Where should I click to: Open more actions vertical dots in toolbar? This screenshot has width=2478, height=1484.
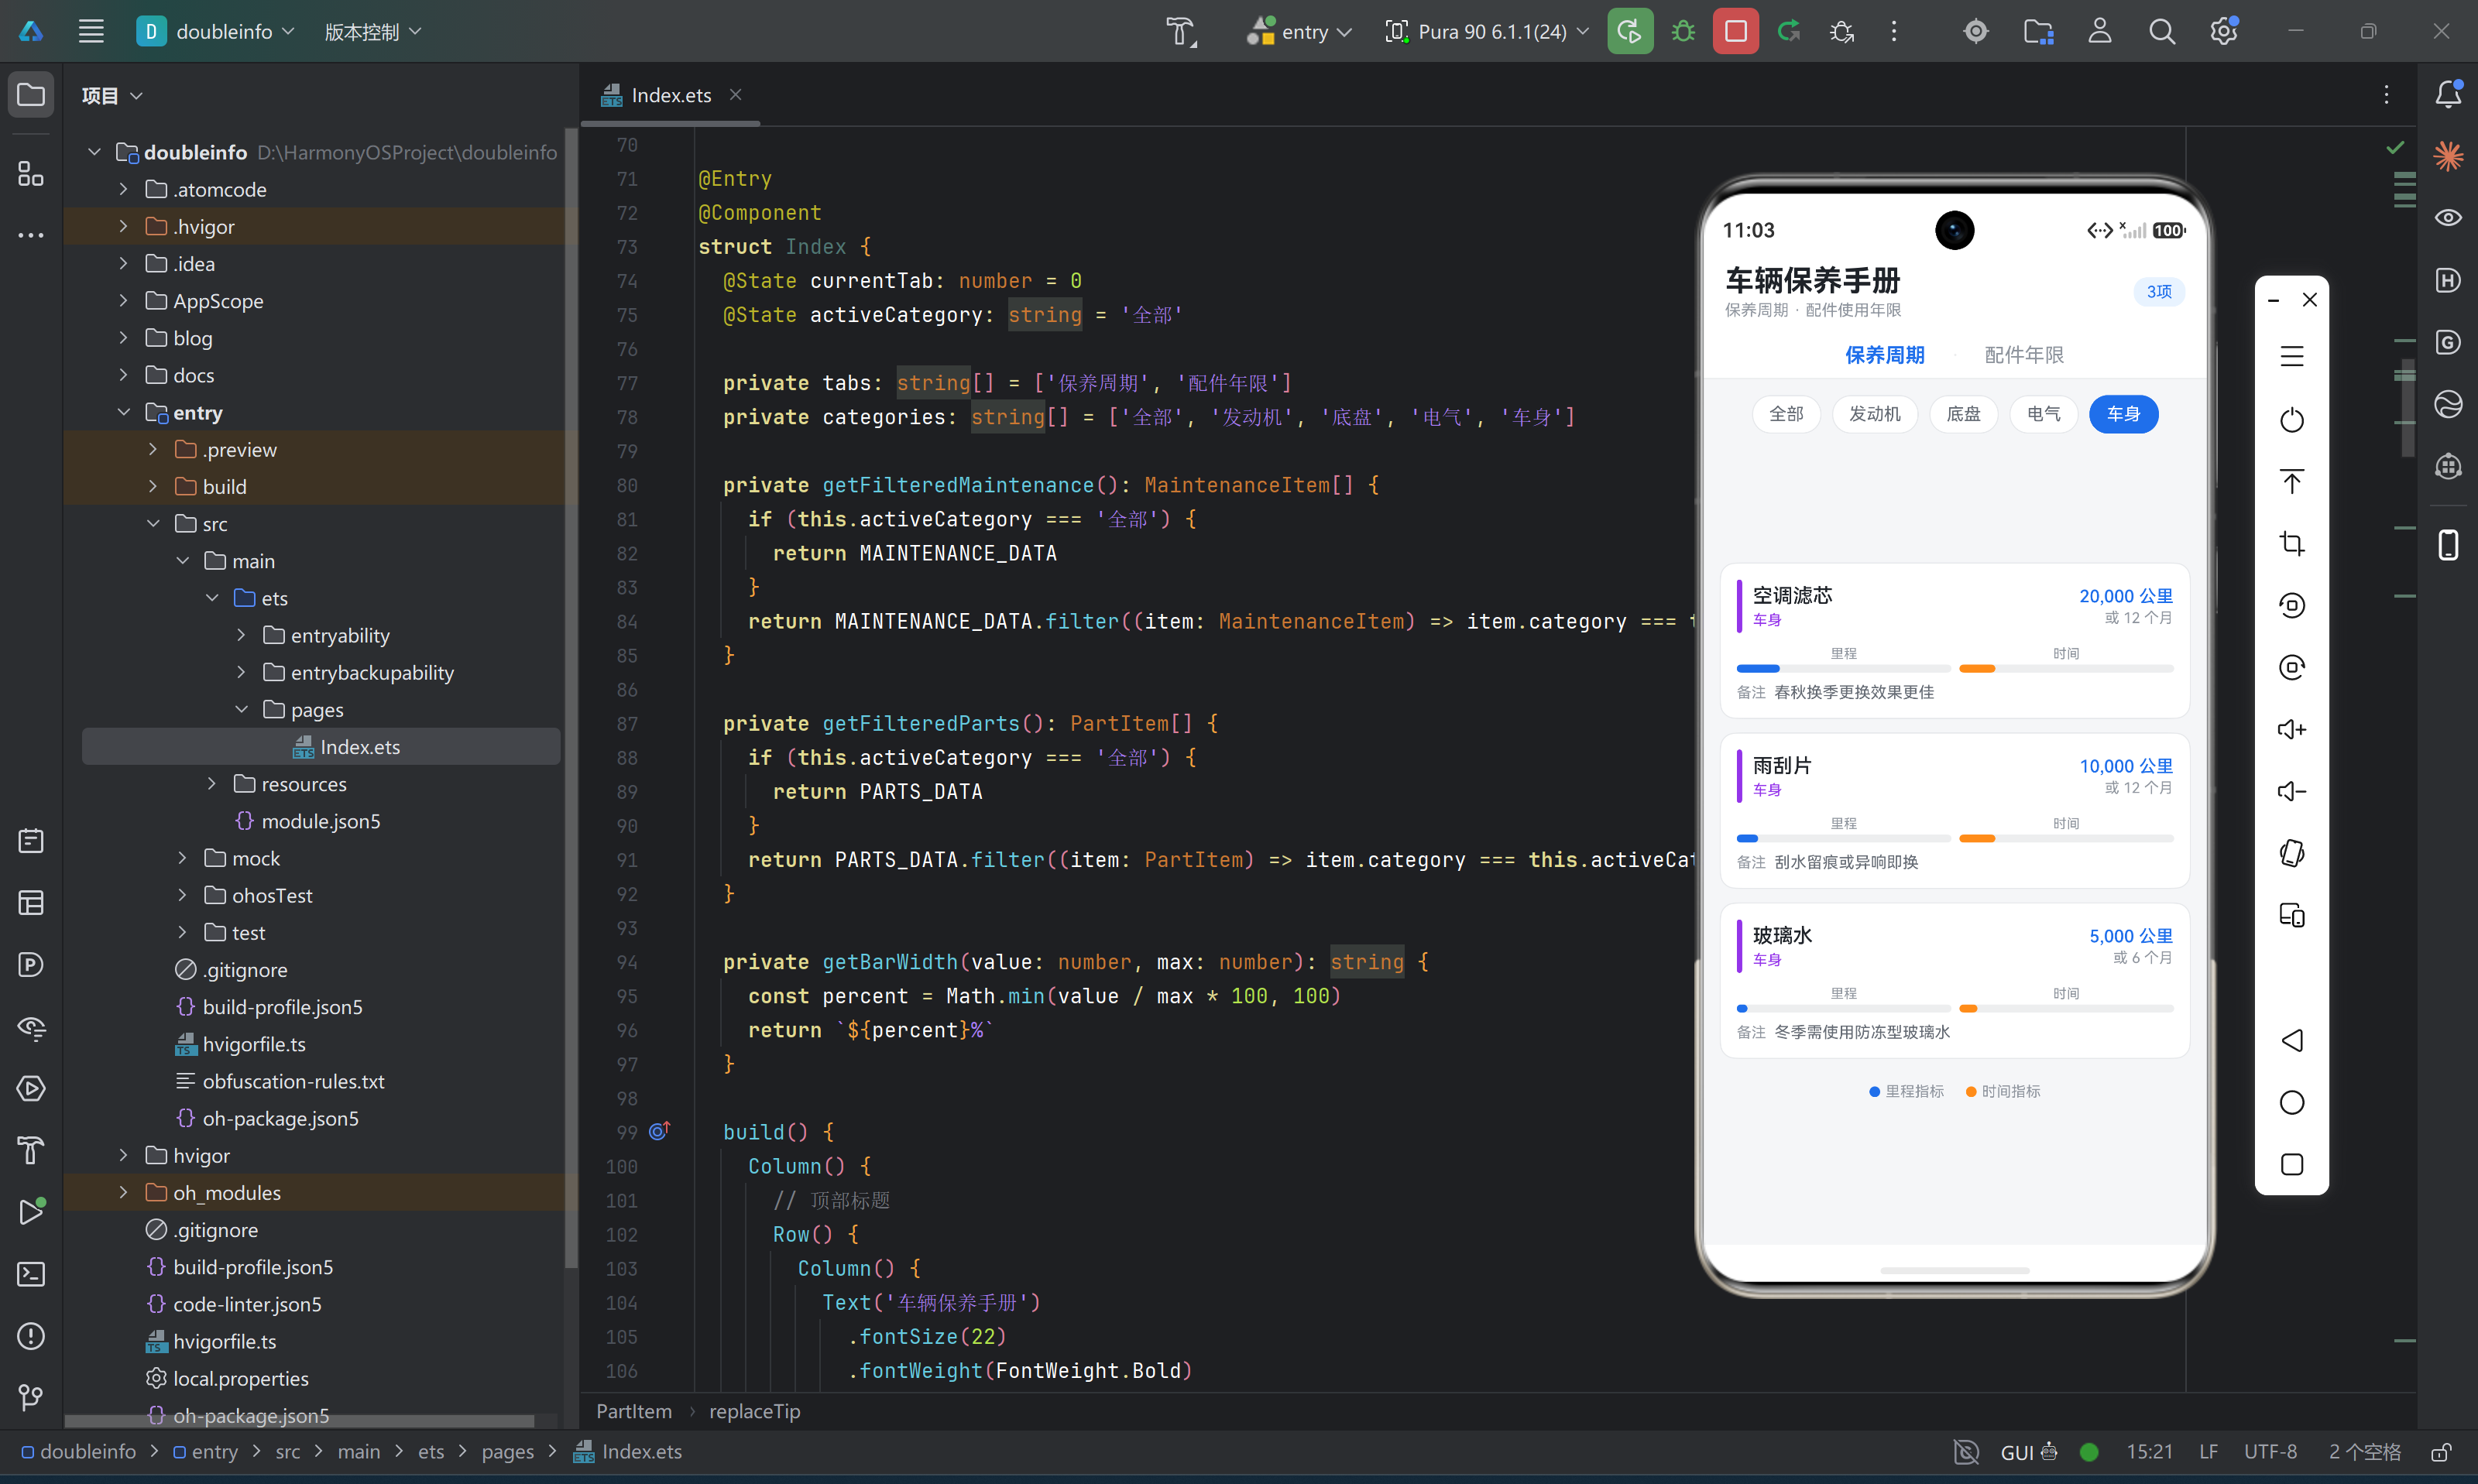pos(1894,31)
